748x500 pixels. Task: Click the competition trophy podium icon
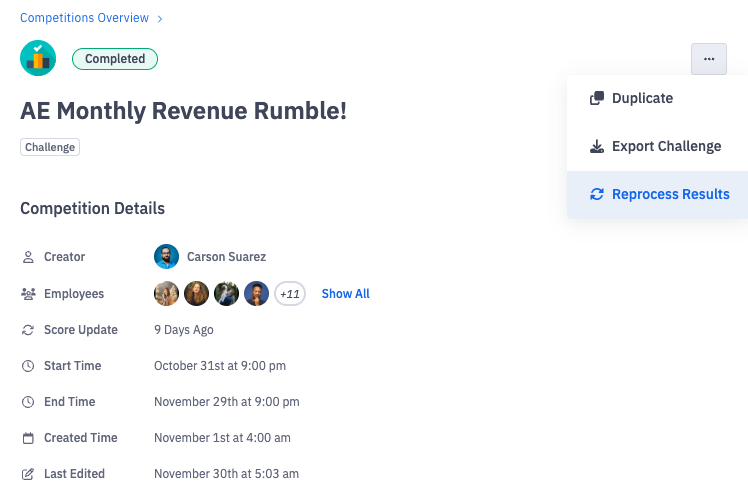point(38,58)
